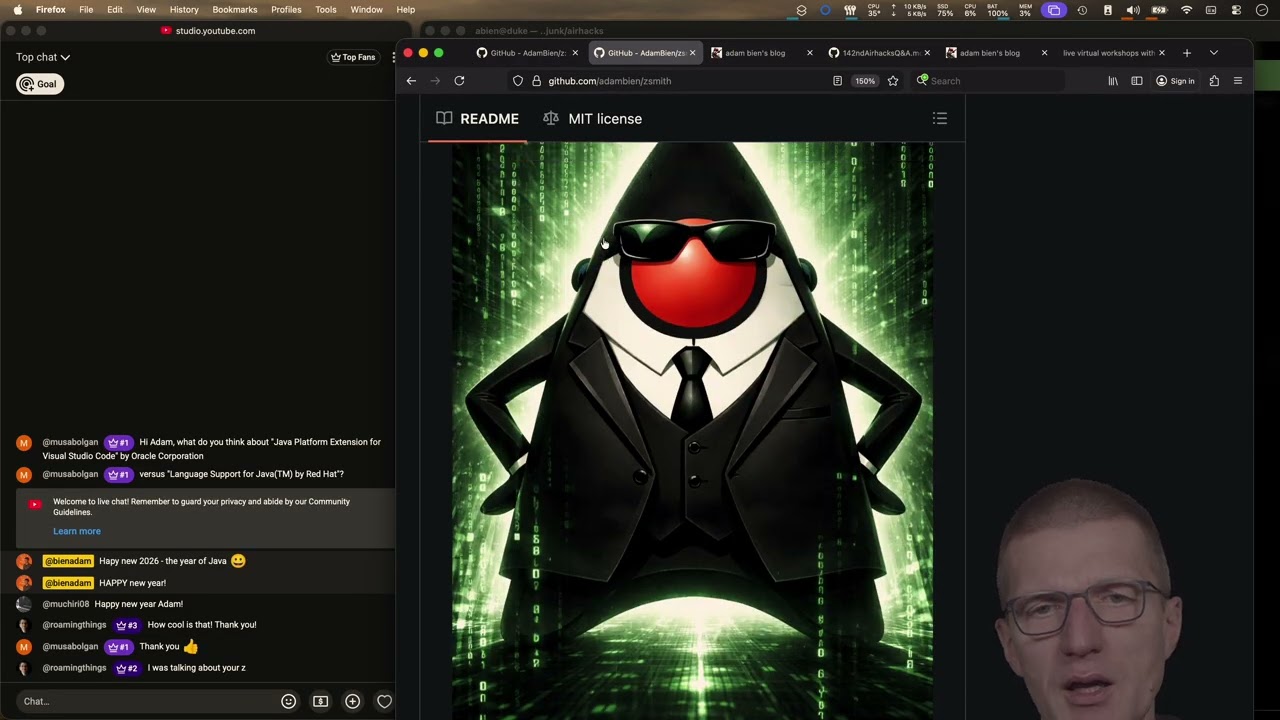
Task: Open the tracking protection shield icon
Action: [518, 81]
